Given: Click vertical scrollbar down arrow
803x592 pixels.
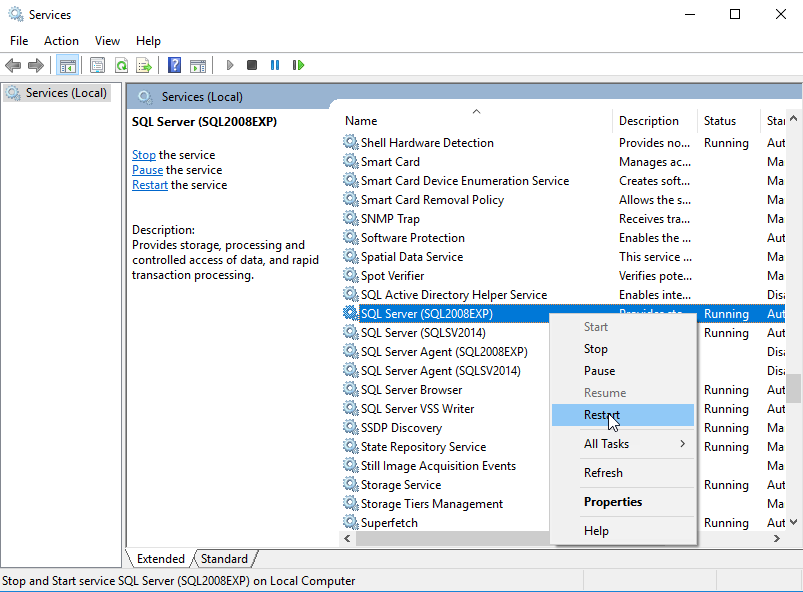Looking at the screenshot, I should (x=793, y=522).
